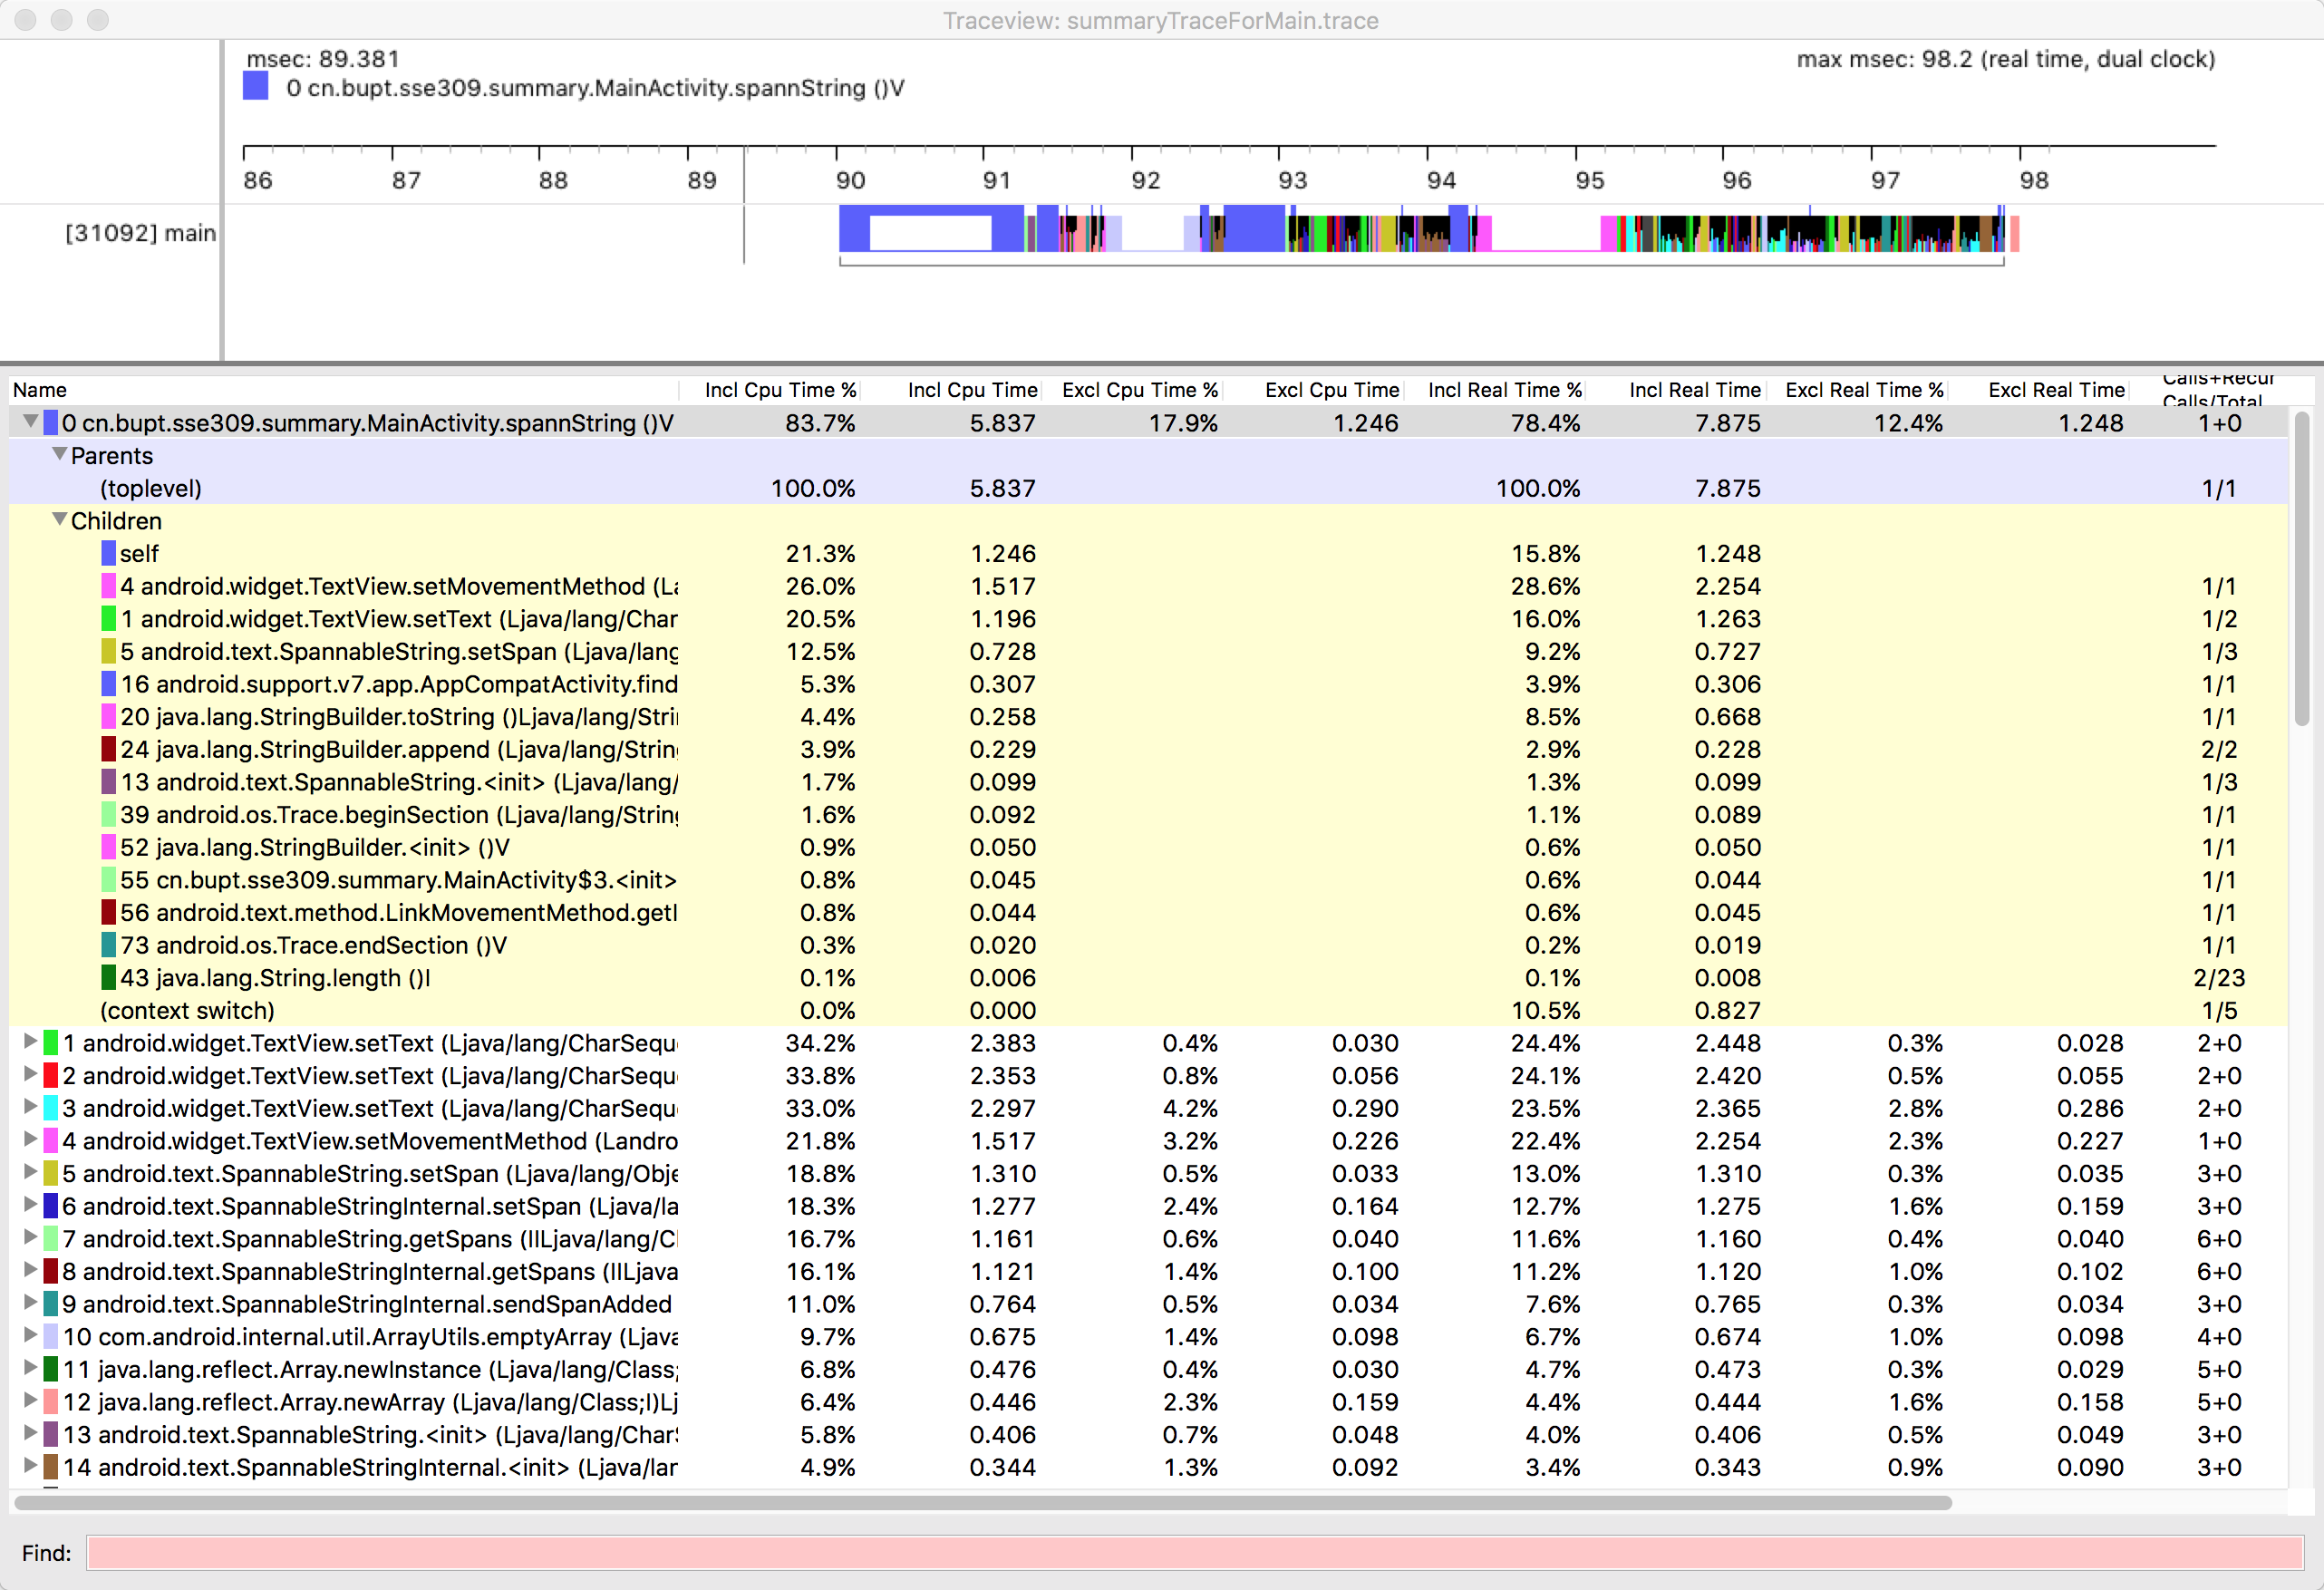Collapse the Children section
The height and width of the screenshot is (1590, 2324).
(60, 520)
